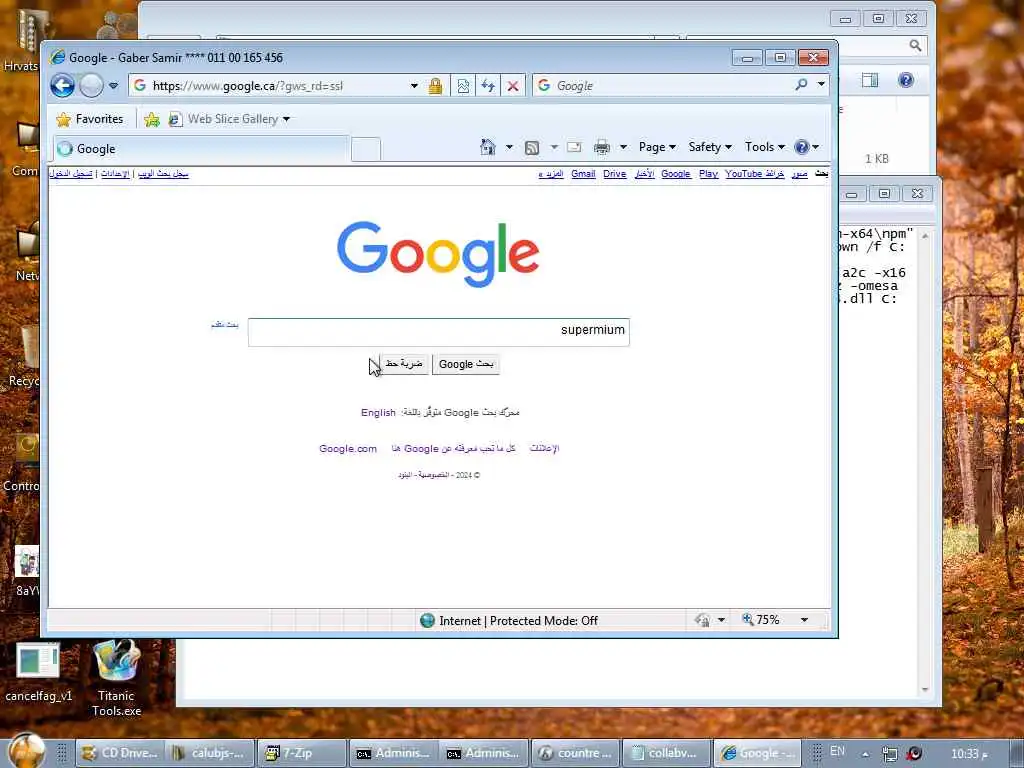1024x768 pixels.
Task: Toggle Compatibility View broken-page icon
Action: pos(463,86)
